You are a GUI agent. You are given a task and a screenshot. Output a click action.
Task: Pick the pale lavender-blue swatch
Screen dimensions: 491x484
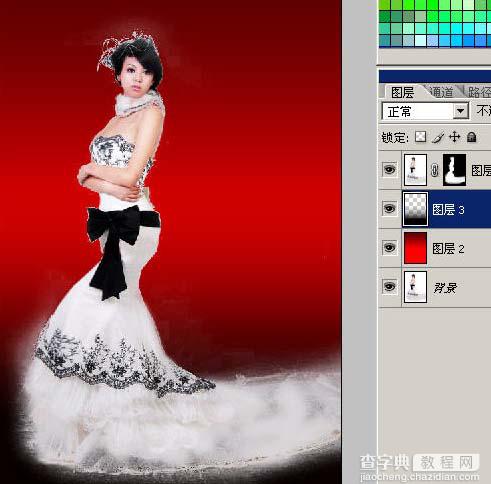click(433, 41)
